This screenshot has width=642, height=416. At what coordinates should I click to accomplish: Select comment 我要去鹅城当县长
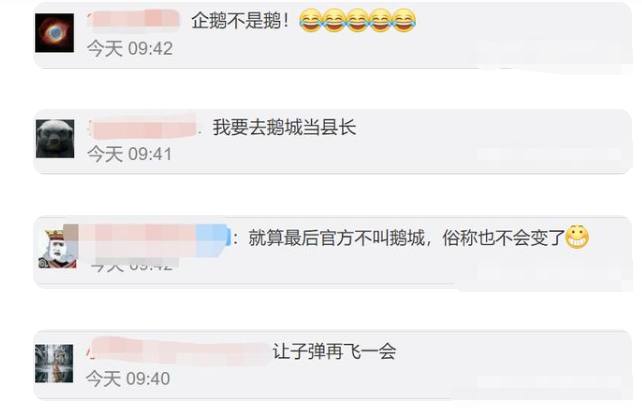(284, 128)
